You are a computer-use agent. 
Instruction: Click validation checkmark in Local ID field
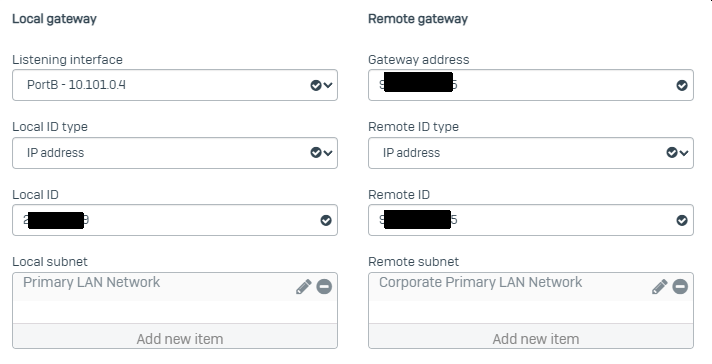[x=326, y=221]
